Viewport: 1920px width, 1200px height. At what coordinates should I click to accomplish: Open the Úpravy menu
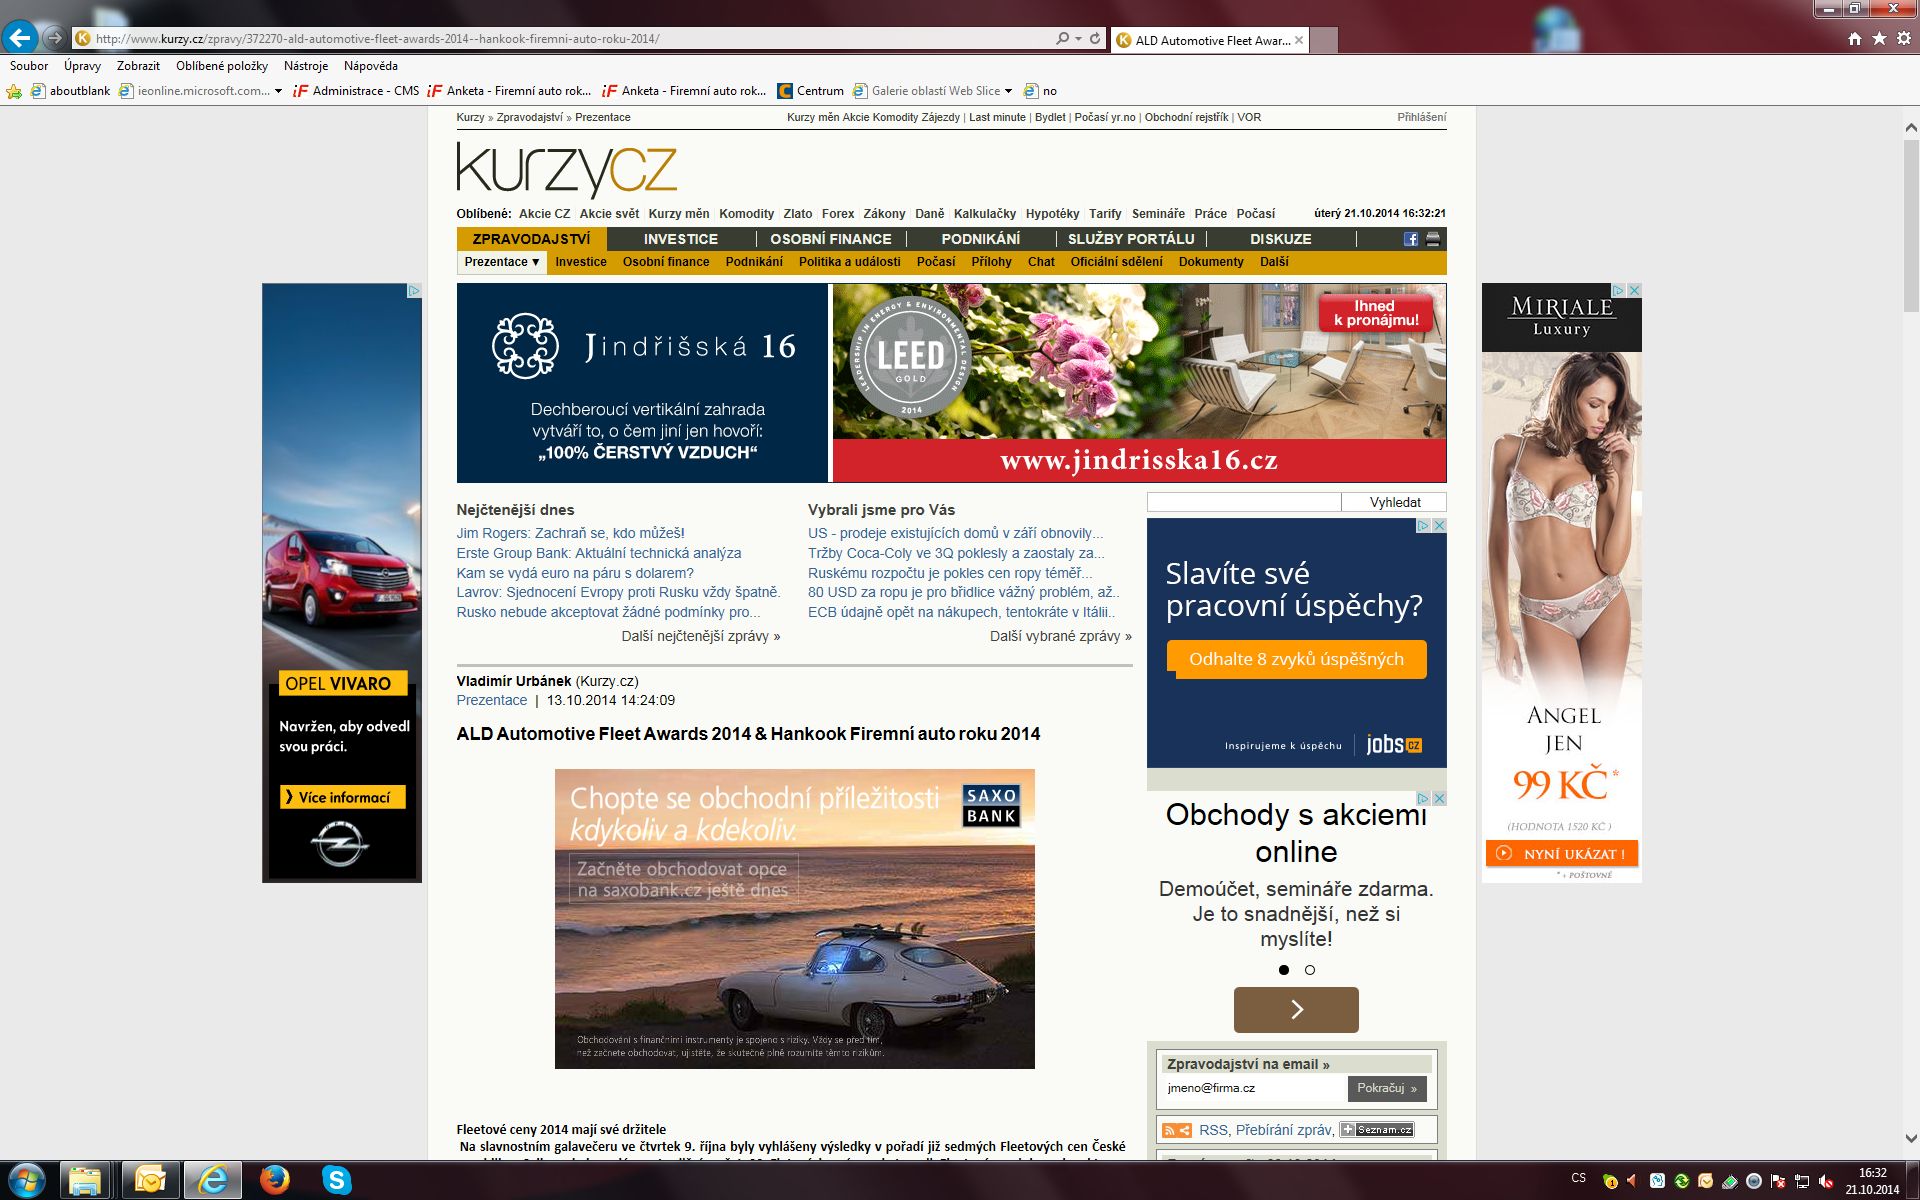coord(82,66)
